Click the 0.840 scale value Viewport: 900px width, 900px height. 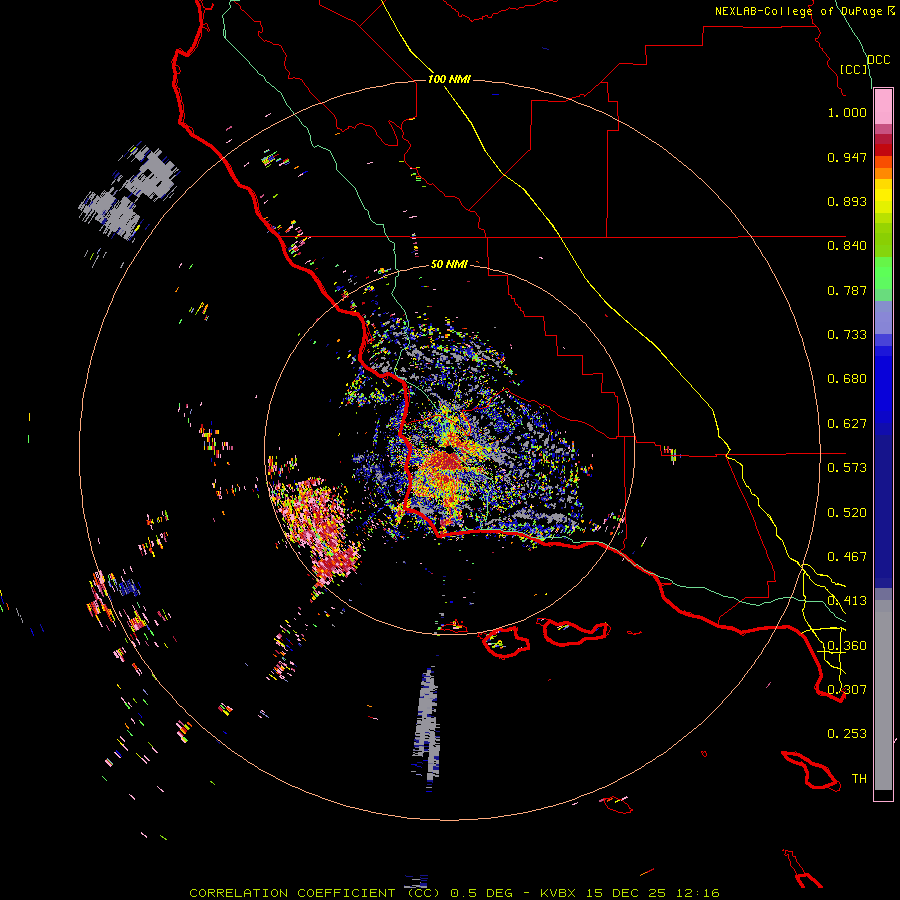[x=847, y=246]
